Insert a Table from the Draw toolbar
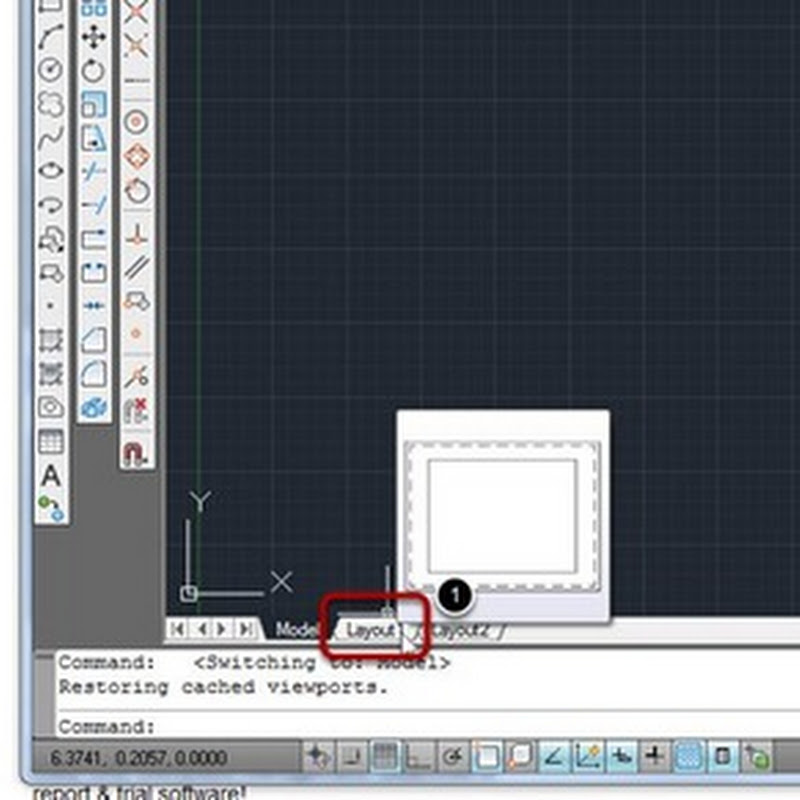Screen dimensions: 800x800 [51, 441]
